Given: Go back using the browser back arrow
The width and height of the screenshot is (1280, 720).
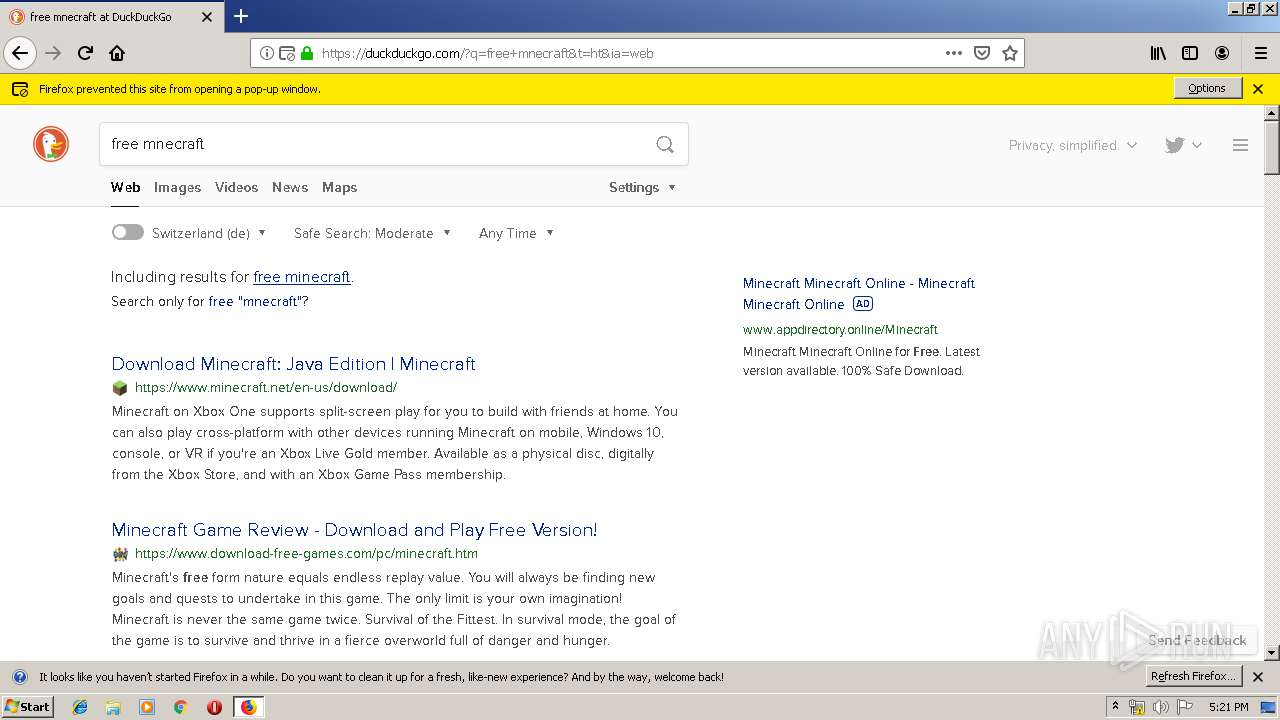Looking at the screenshot, I should (x=20, y=53).
